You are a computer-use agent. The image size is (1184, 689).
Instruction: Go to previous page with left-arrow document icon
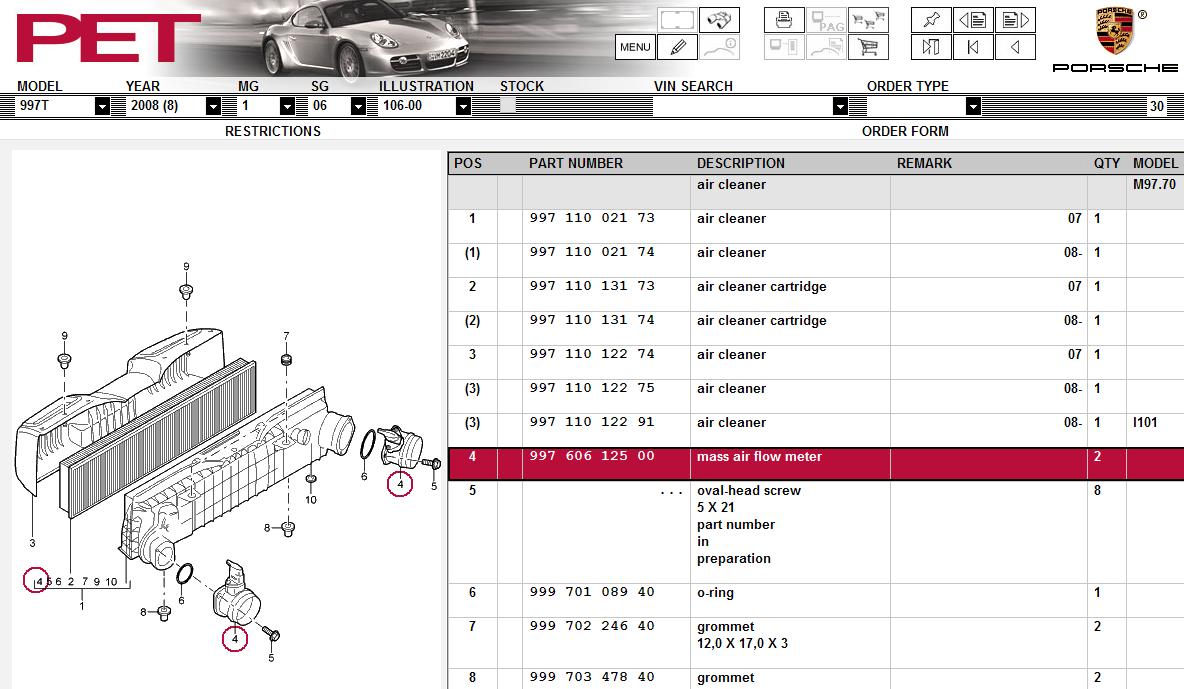pyautogui.click(x=973, y=20)
